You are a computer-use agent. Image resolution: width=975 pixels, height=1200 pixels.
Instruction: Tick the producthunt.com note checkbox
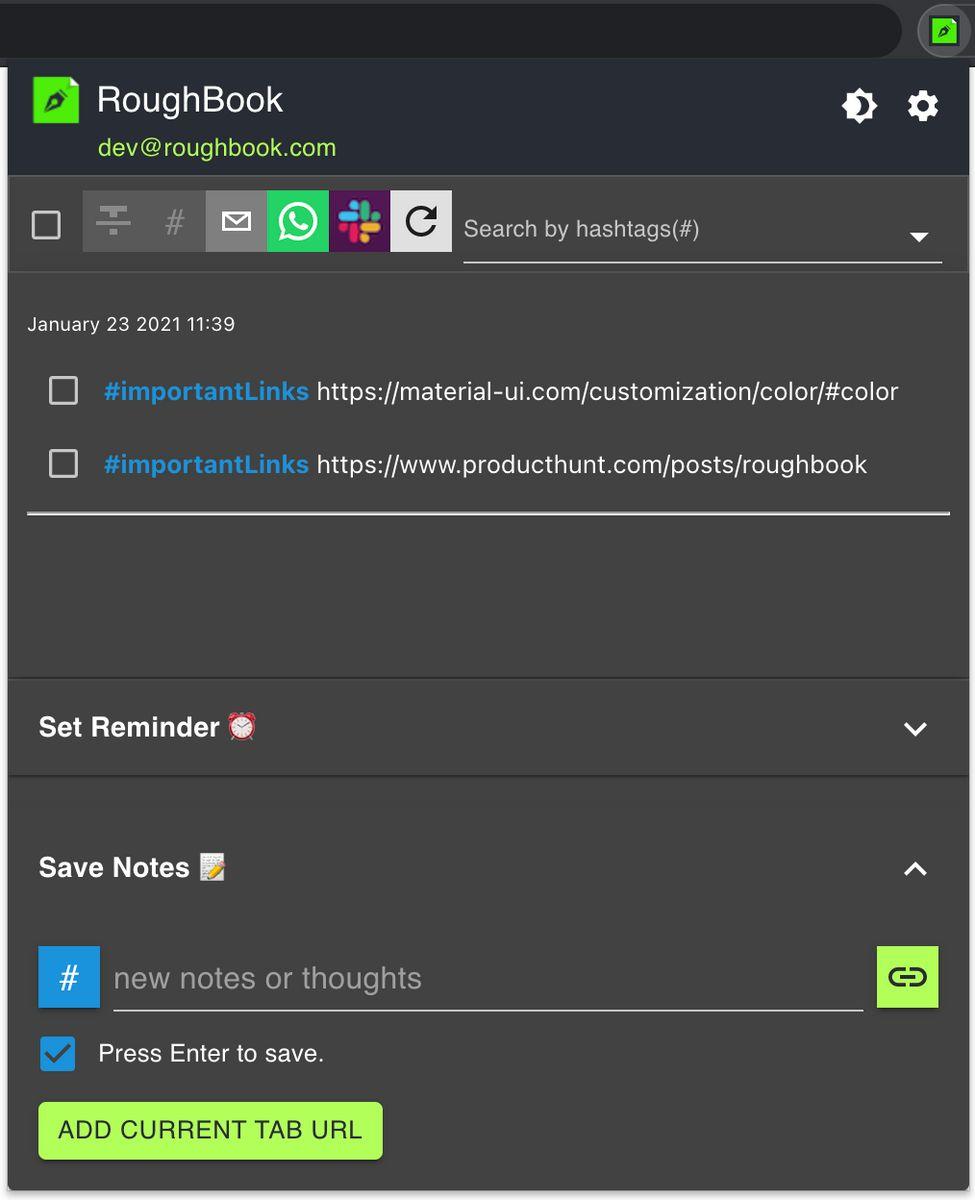click(x=64, y=464)
